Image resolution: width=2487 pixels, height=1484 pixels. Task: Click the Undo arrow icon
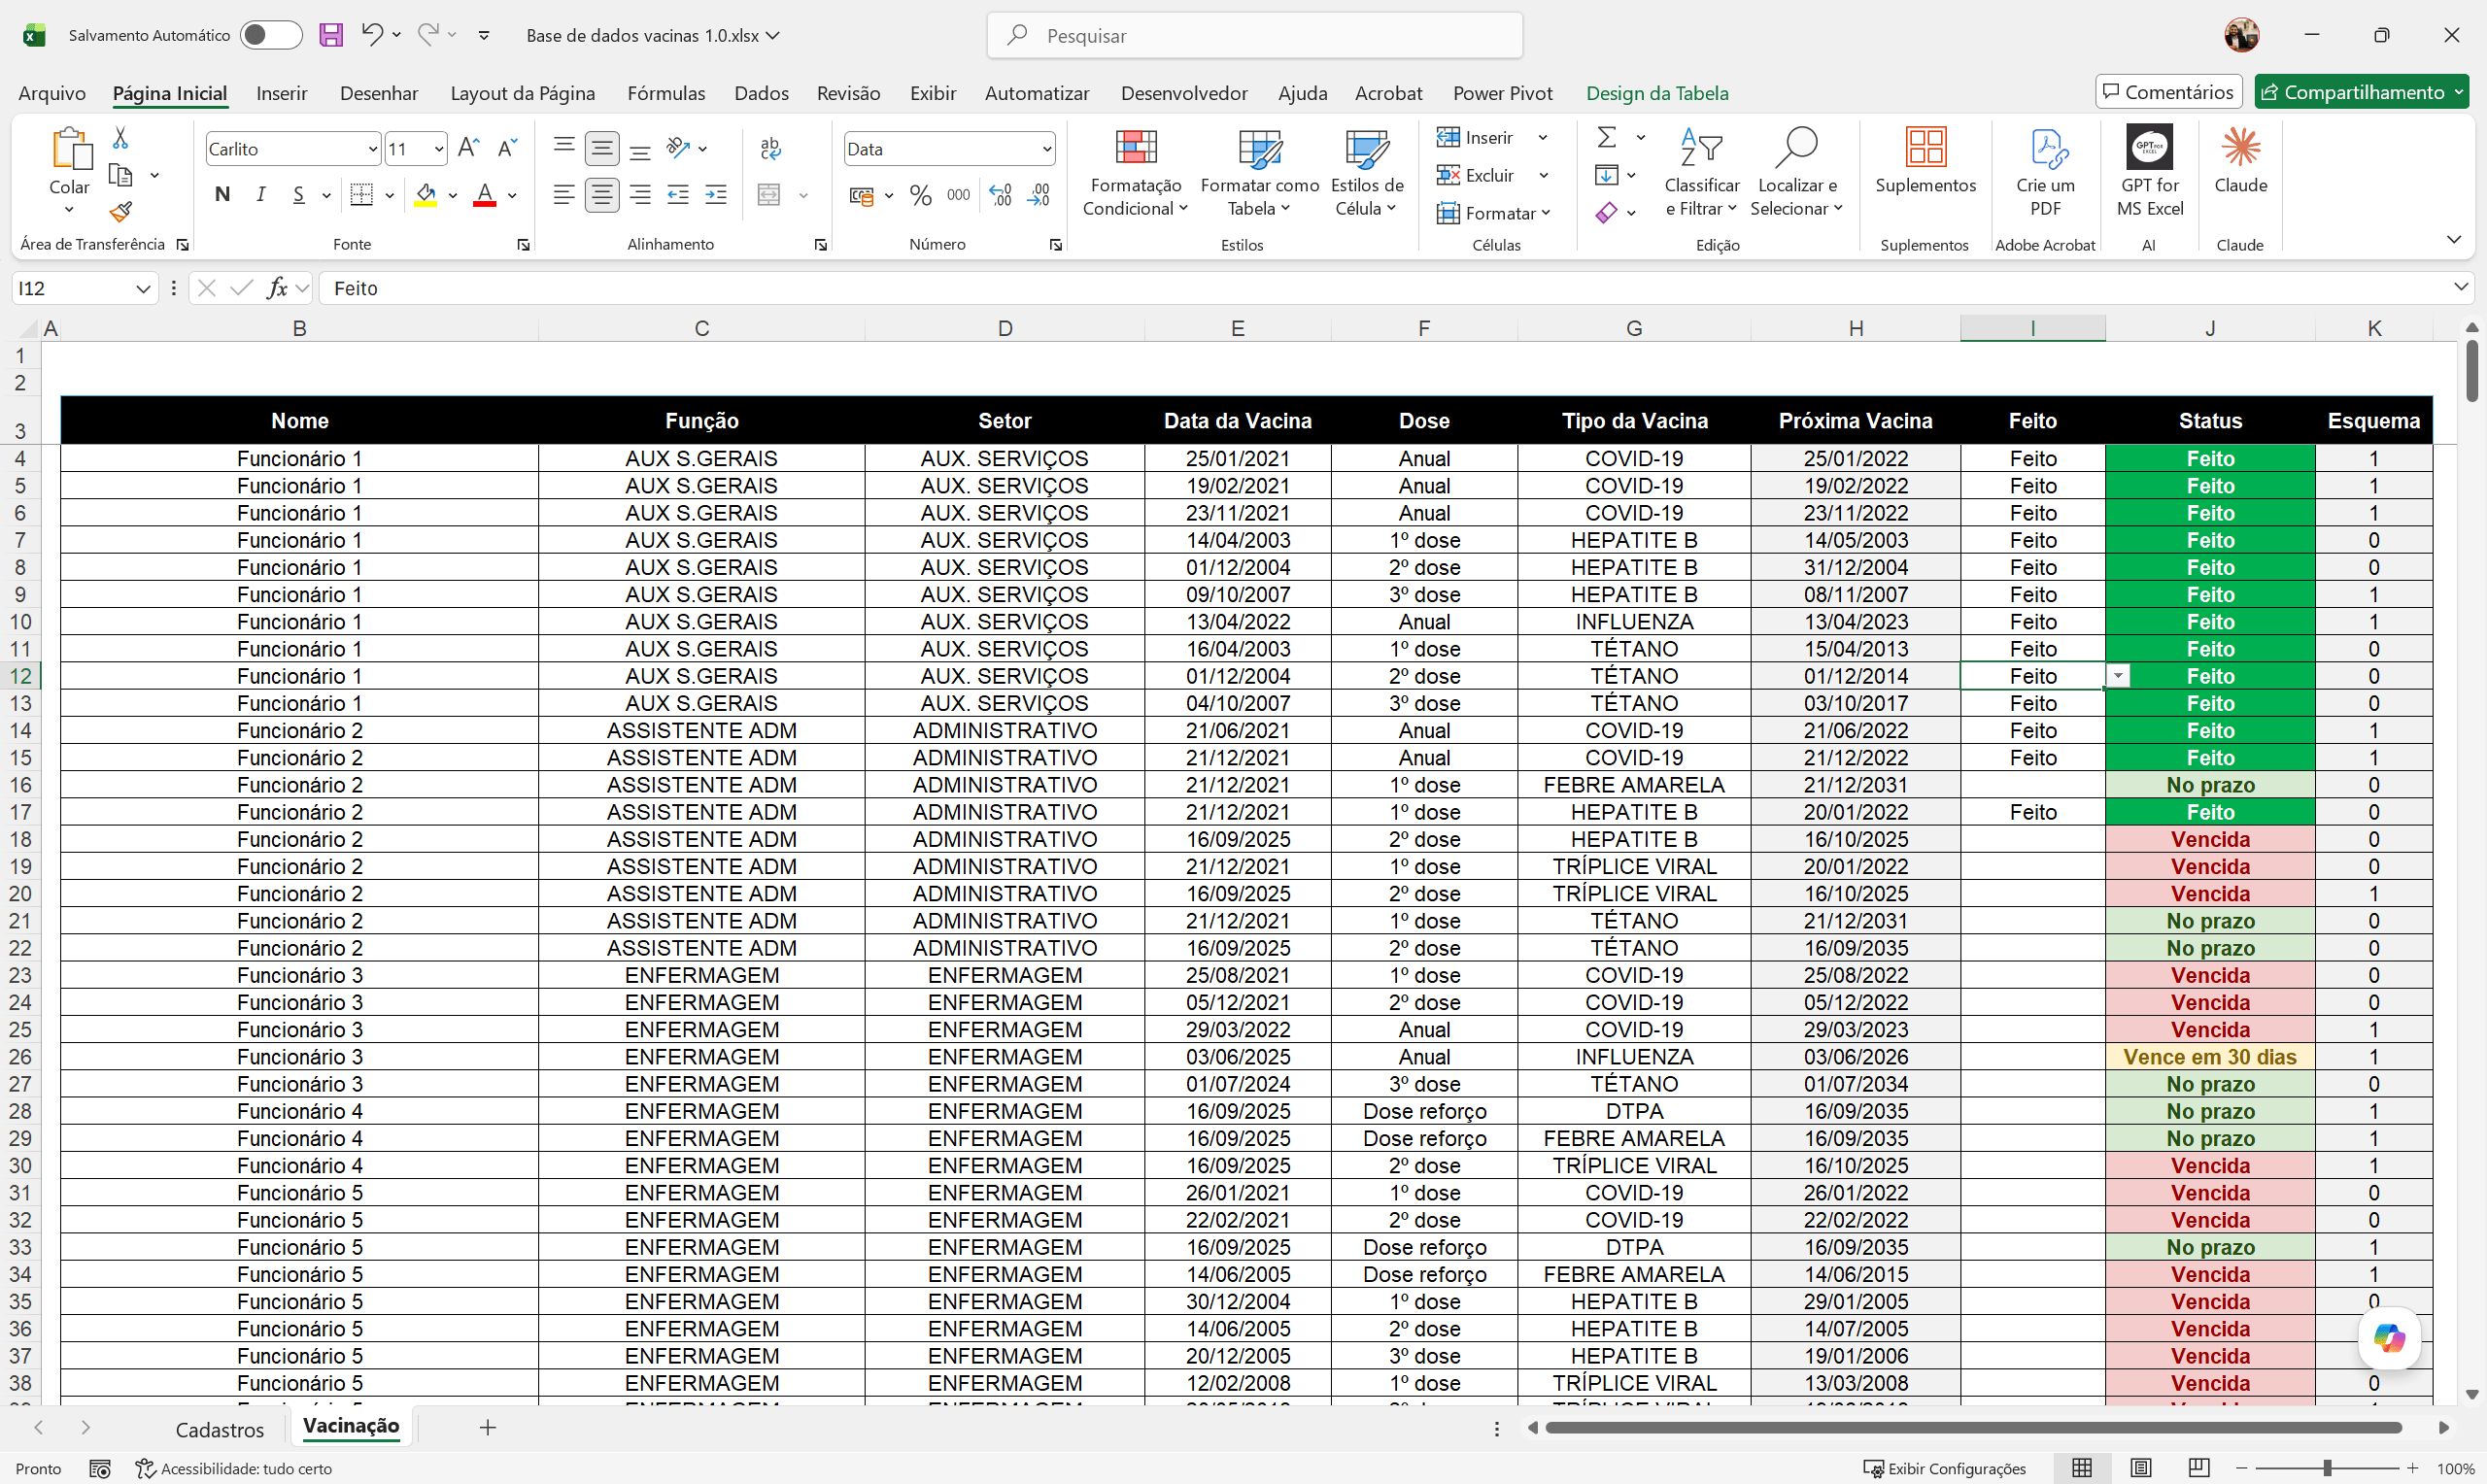(371, 35)
